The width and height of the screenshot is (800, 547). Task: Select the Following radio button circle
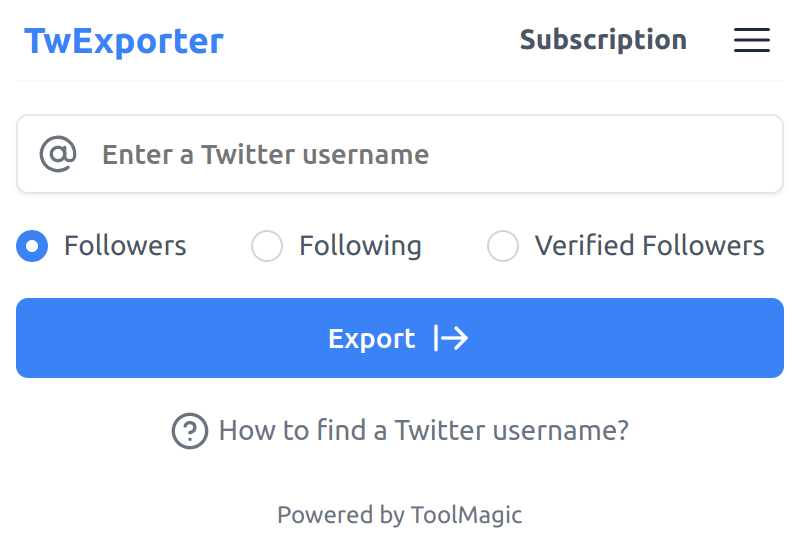click(x=267, y=246)
